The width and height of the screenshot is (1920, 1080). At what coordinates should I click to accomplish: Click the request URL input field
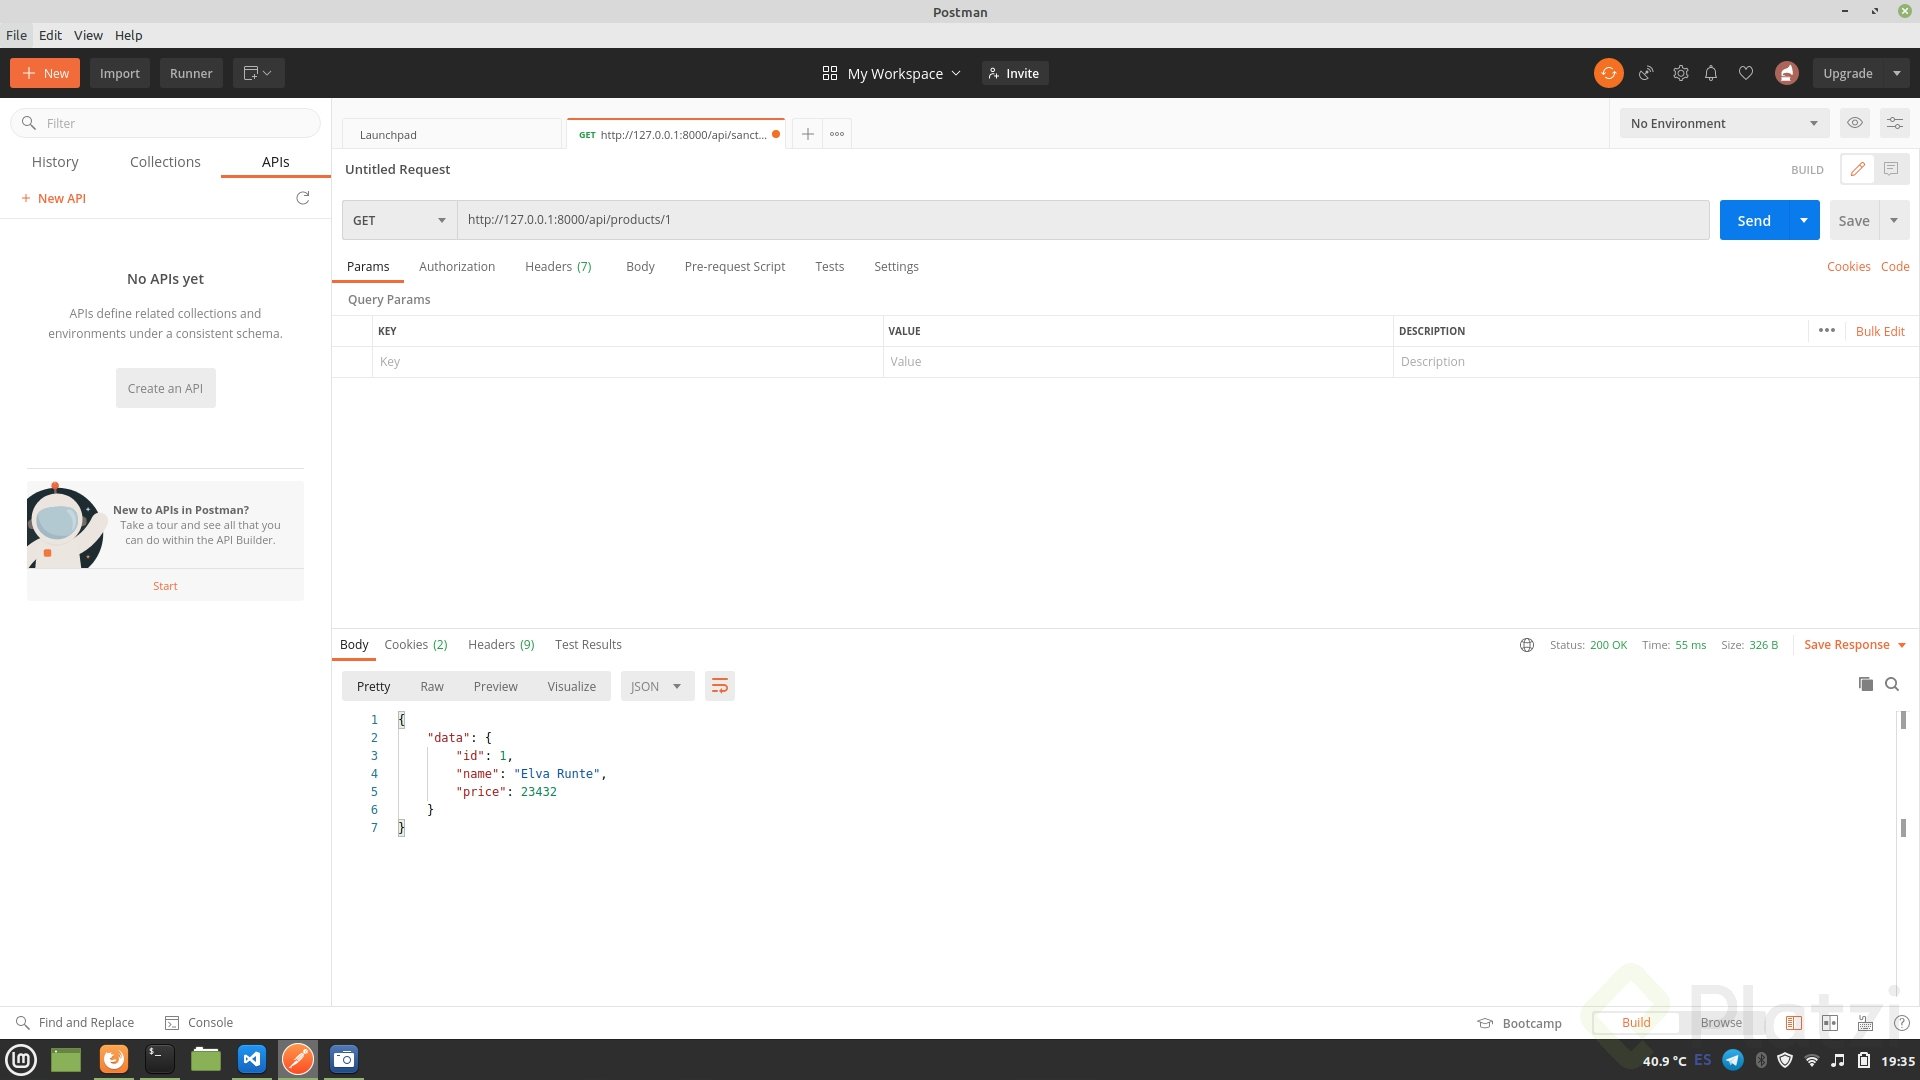tap(1082, 220)
